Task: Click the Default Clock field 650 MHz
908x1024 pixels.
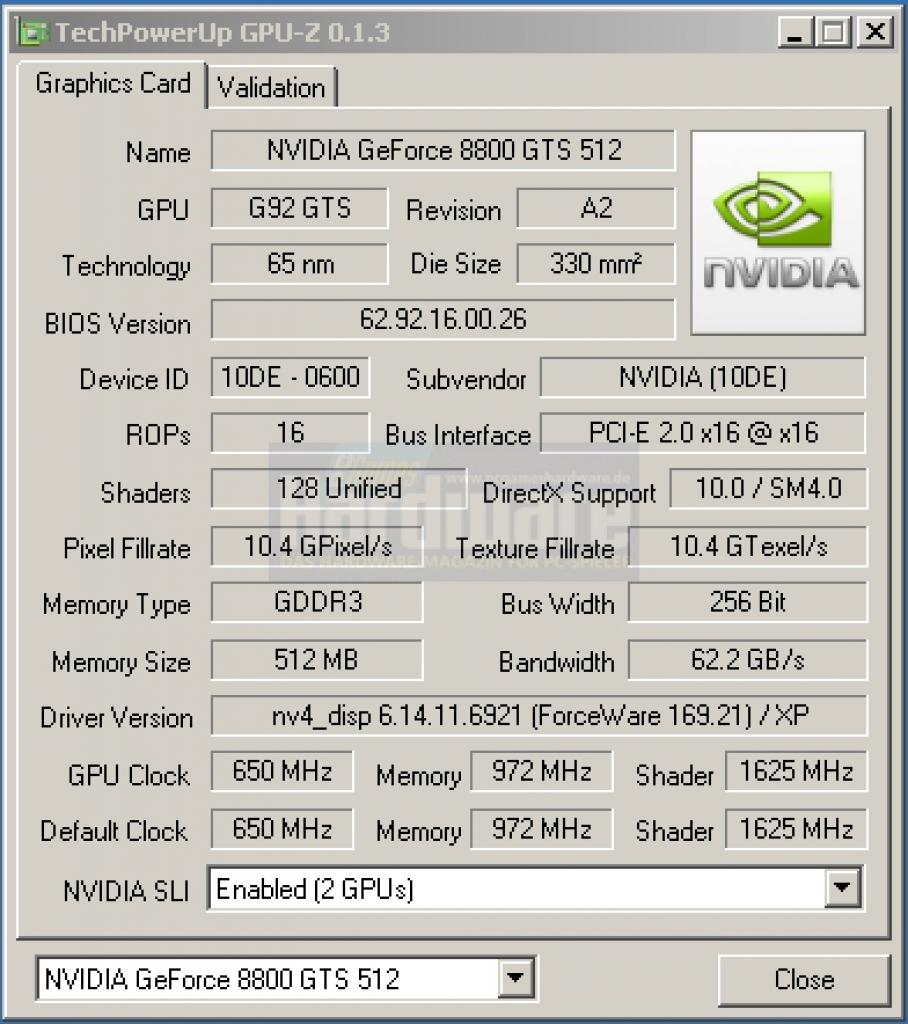Action: [x=282, y=829]
